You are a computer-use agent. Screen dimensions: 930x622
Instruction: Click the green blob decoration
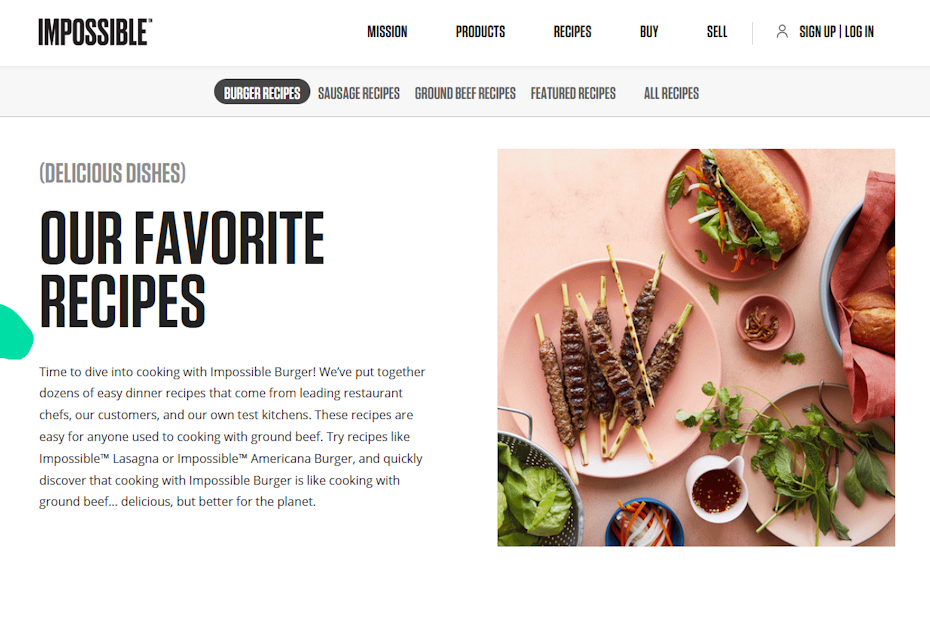point(15,332)
